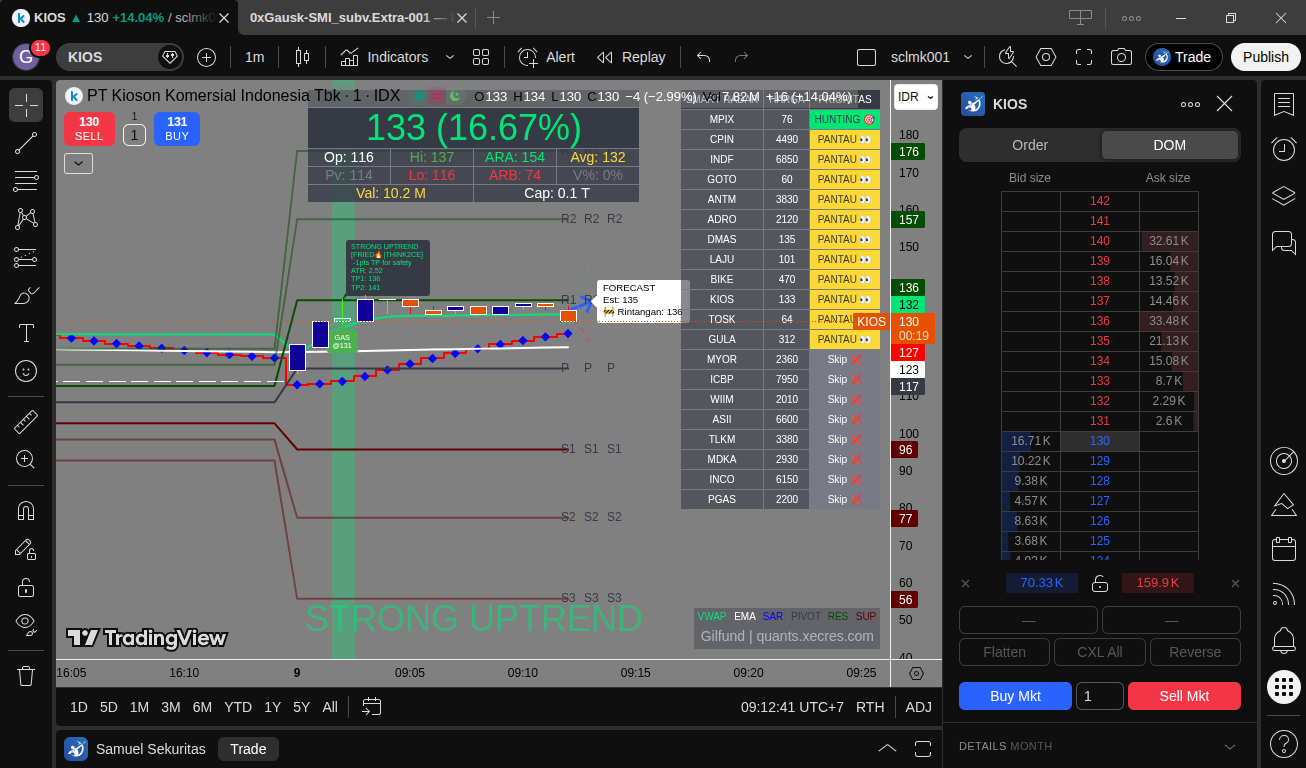Click the blue 131 BUY price box
The image size is (1306, 768).
177,129
